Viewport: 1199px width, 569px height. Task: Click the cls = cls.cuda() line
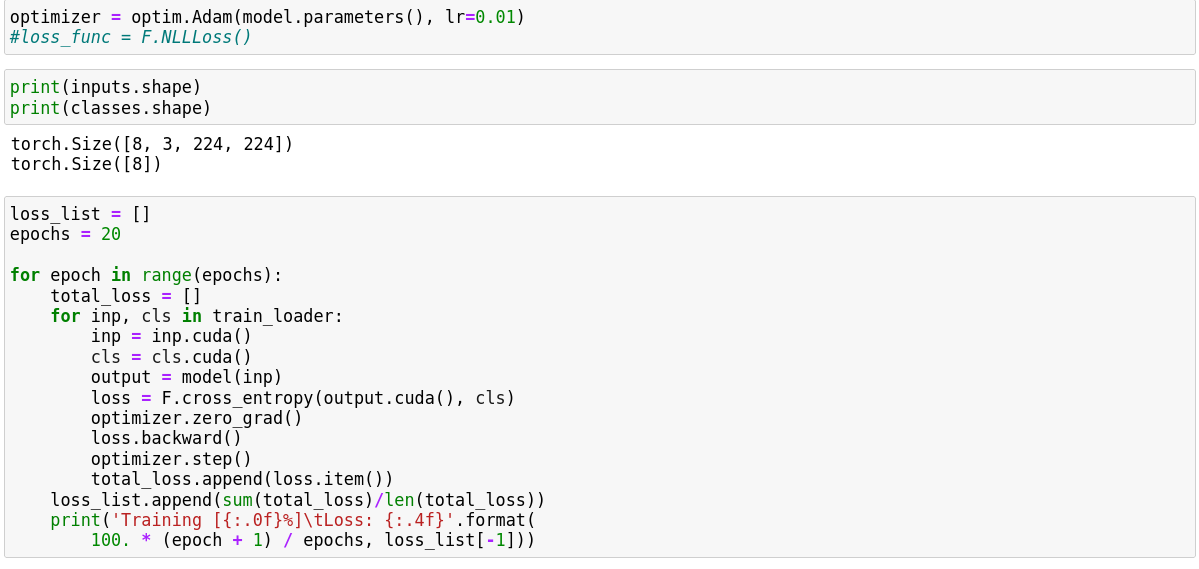(x=171, y=357)
